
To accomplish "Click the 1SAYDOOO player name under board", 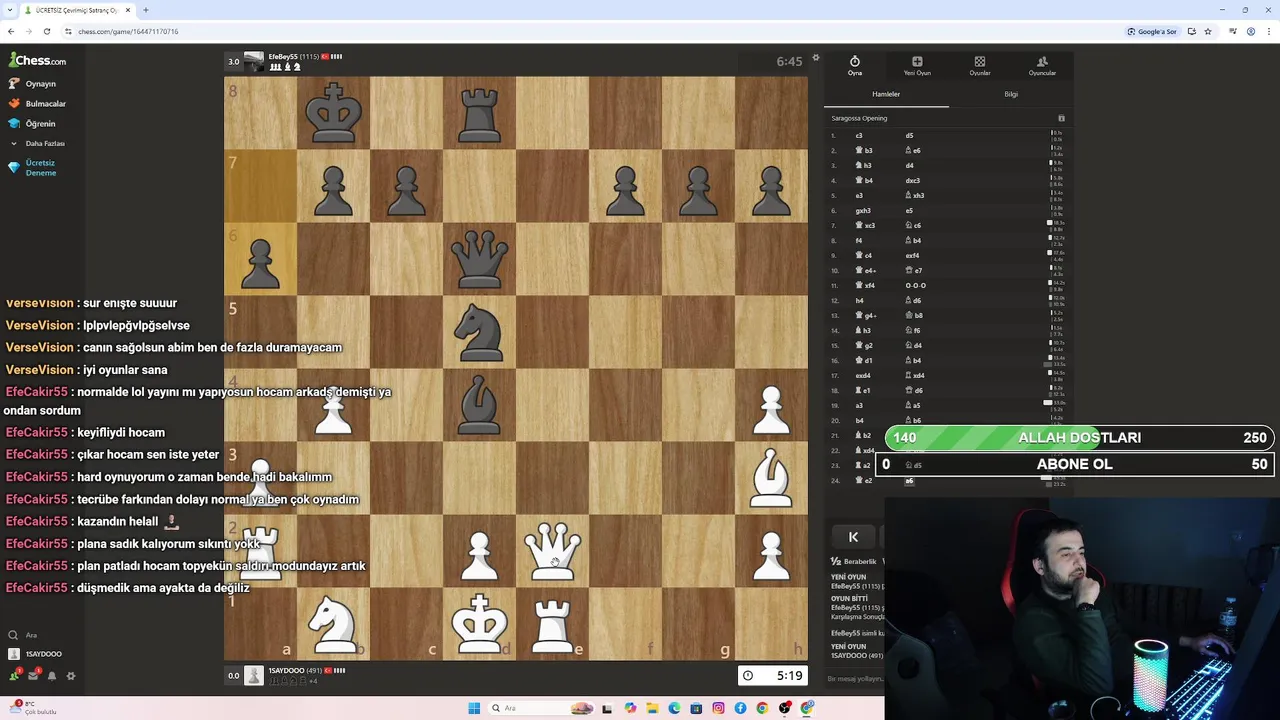I will pyautogui.click(x=286, y=671).
